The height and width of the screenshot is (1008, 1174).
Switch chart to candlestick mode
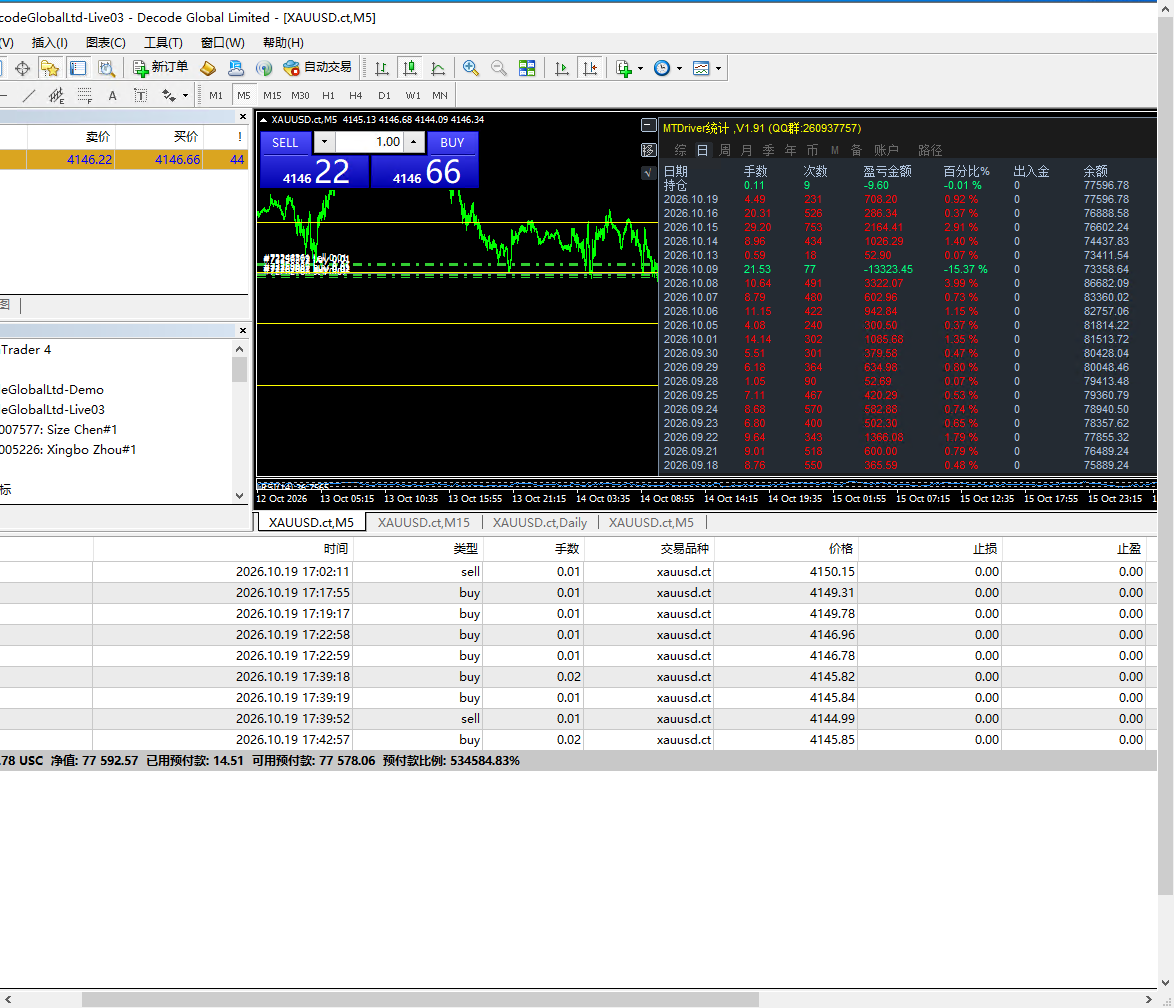point(410,68)
